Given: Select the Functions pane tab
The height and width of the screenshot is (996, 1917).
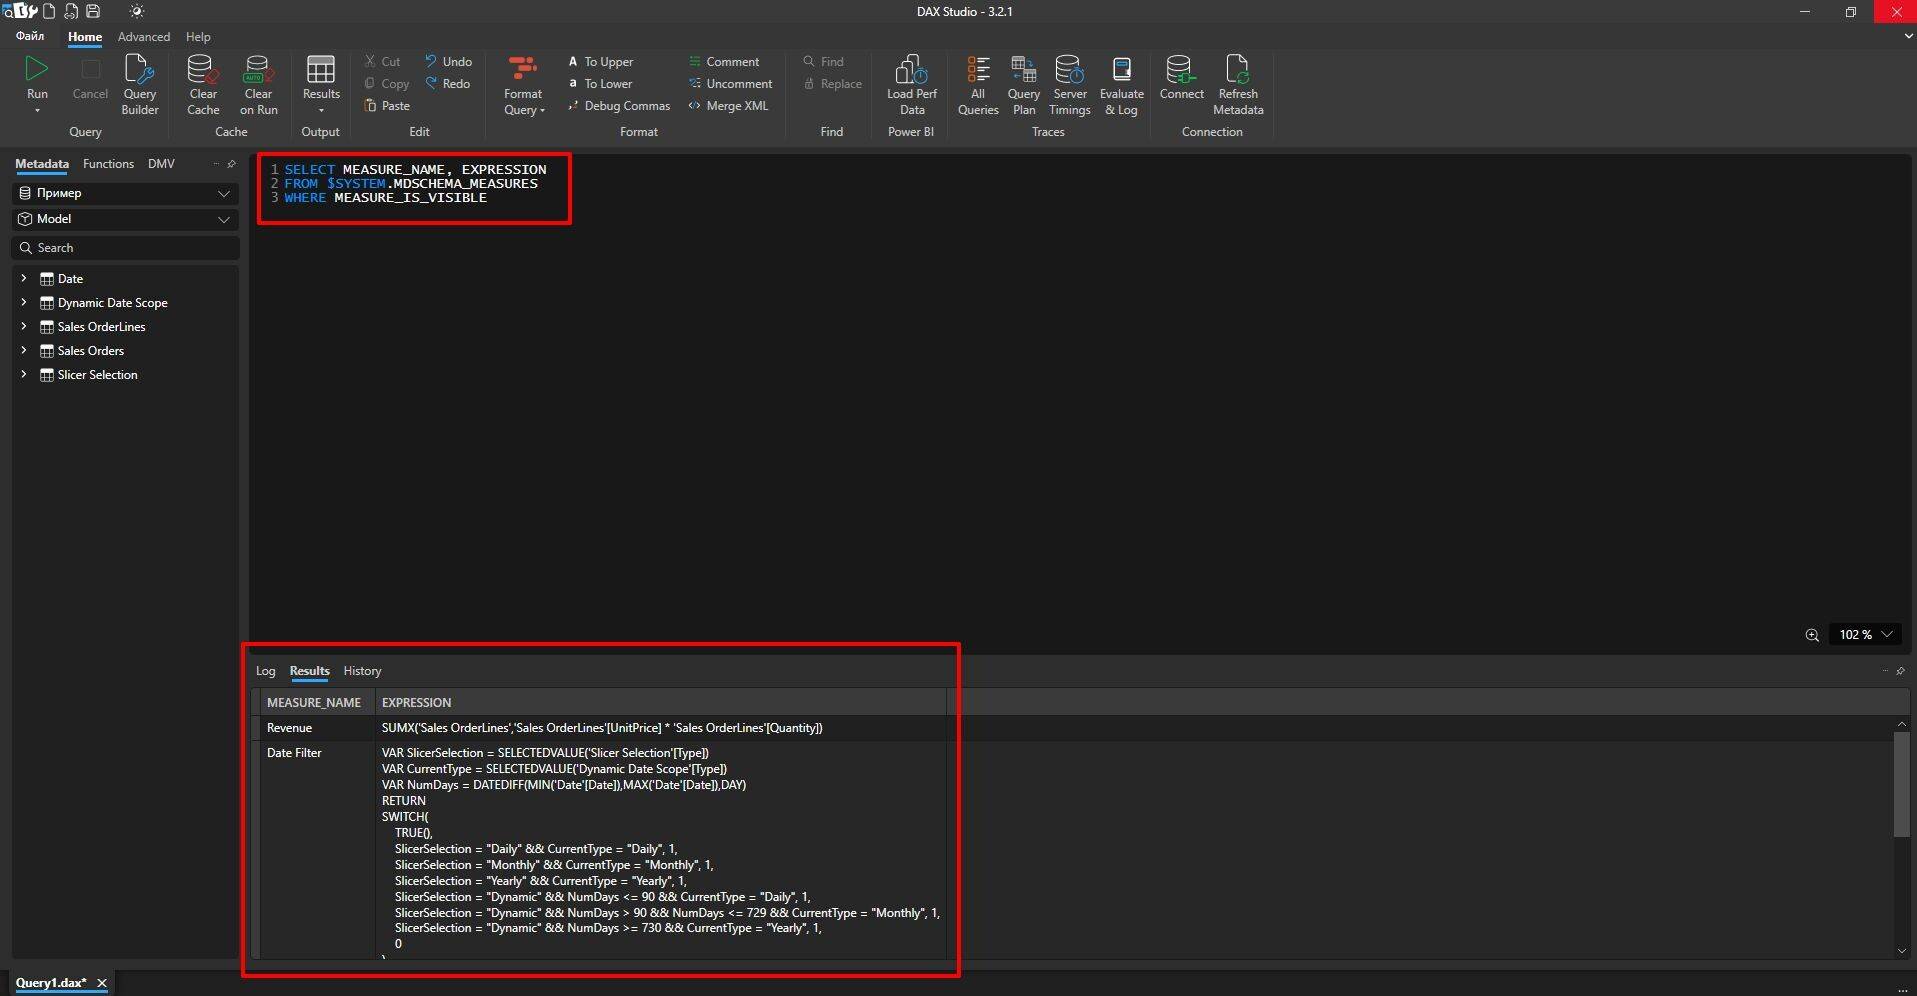Looking at the screenshot, I should click(x=108, y=164).
